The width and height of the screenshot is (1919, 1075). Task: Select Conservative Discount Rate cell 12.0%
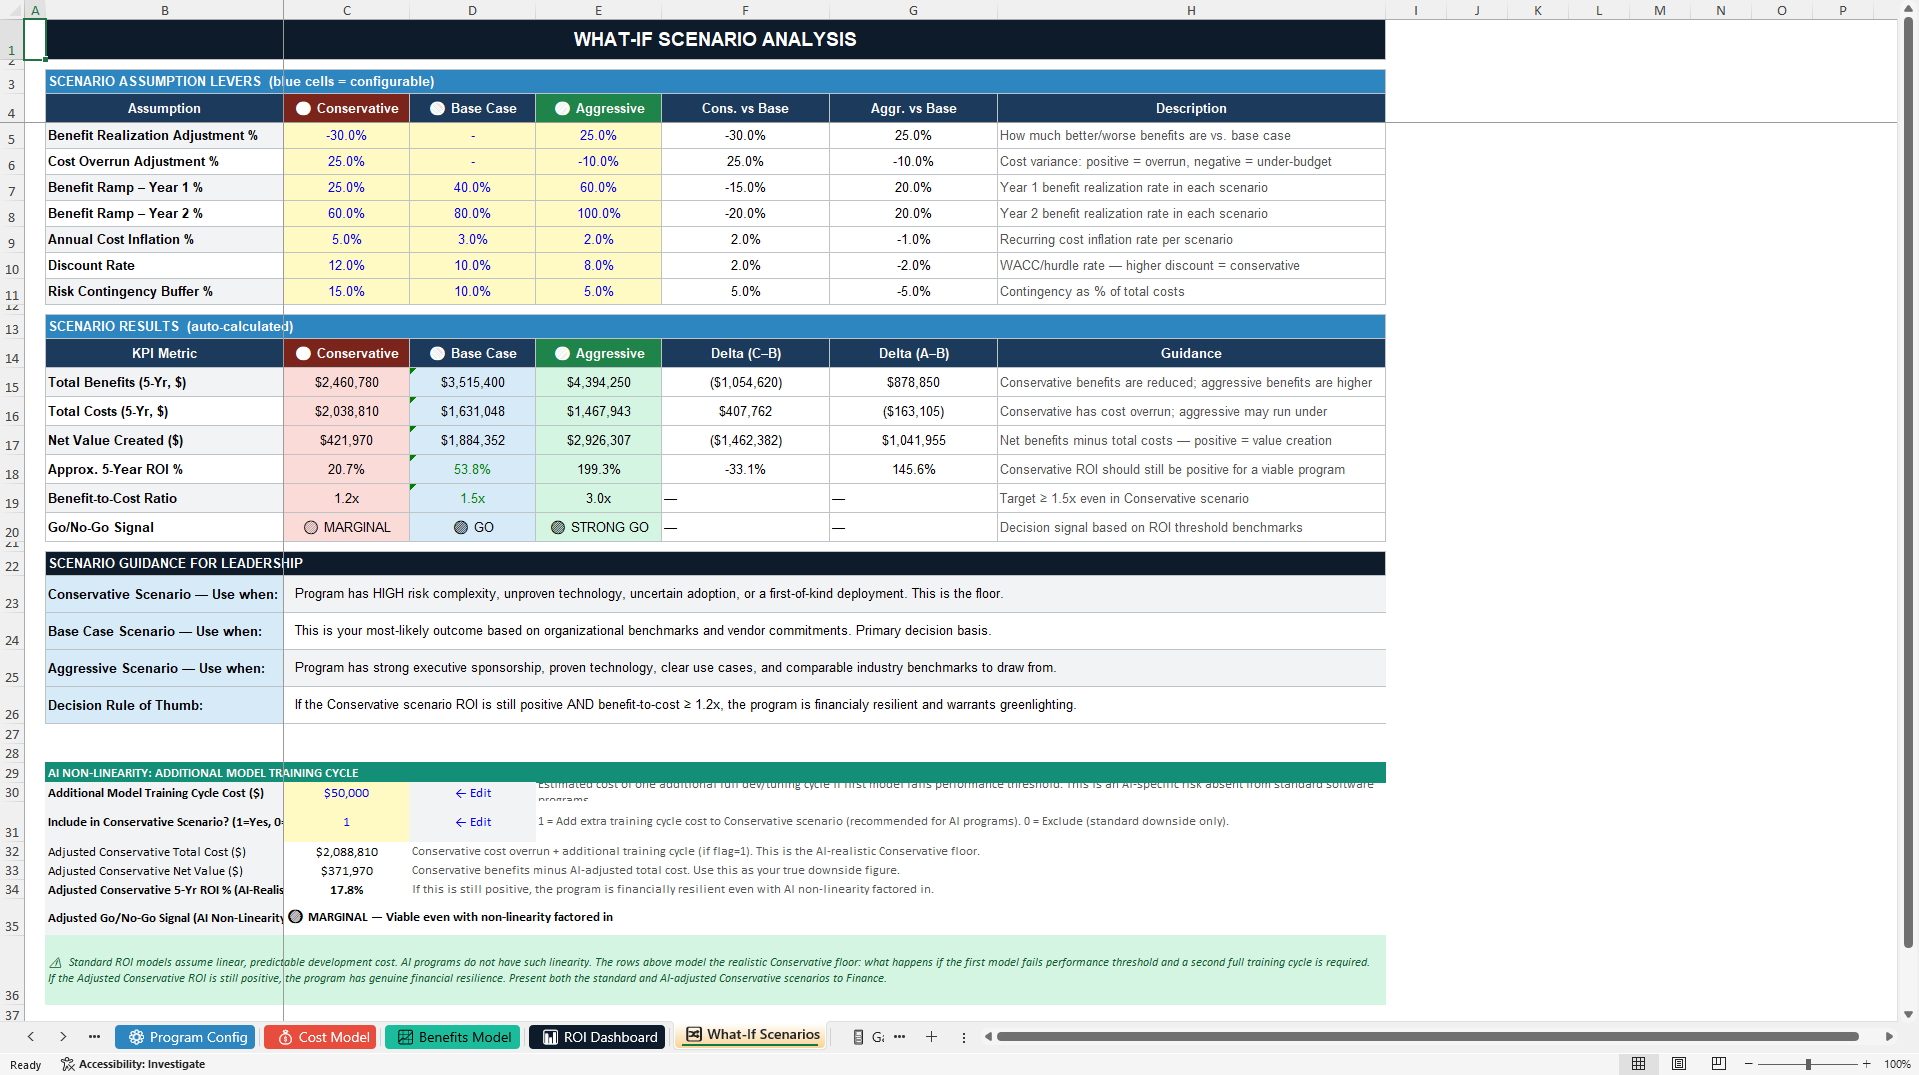[347, 265]
